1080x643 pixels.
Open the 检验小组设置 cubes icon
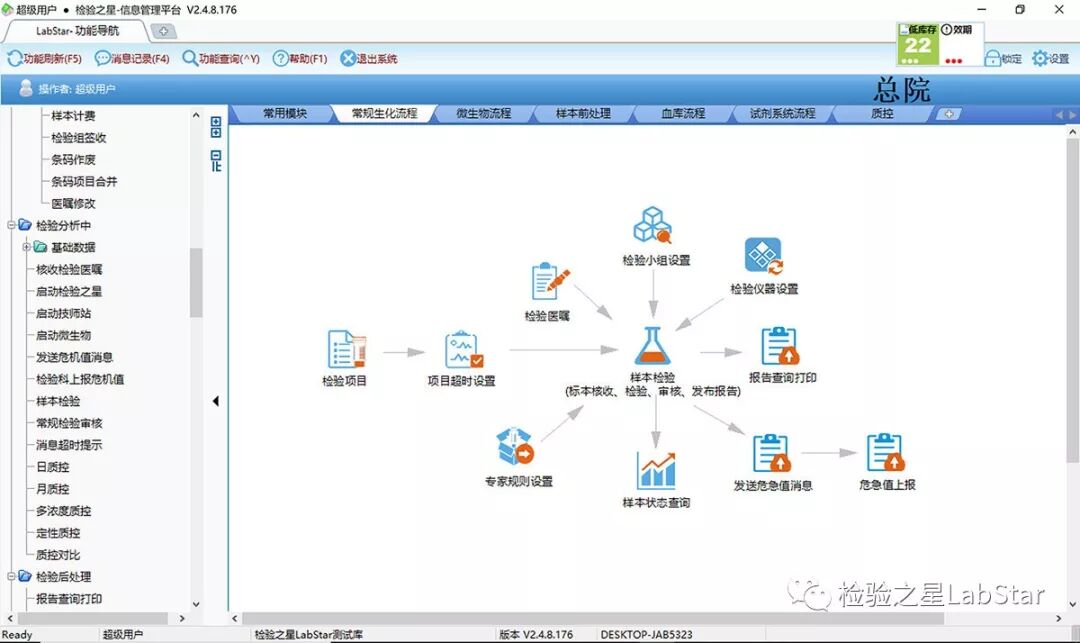(652, 225)
